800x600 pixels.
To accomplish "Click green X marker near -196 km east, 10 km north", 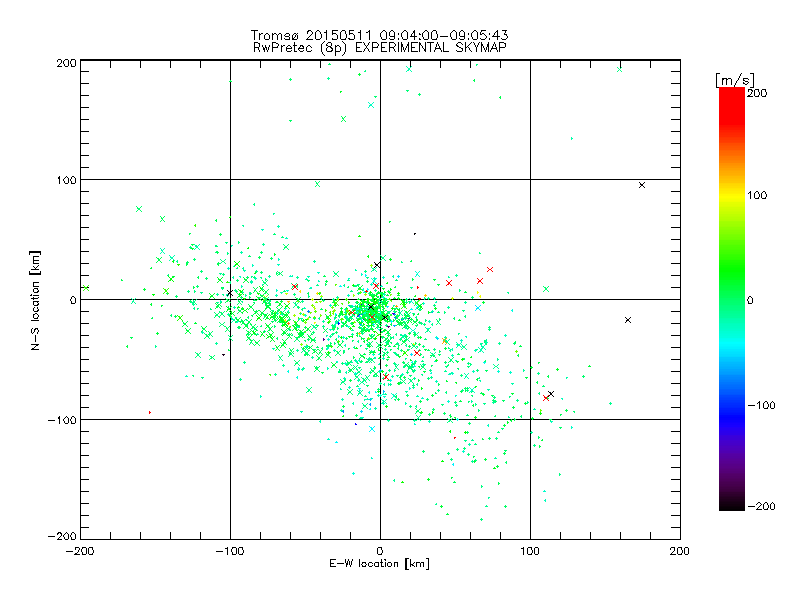I will [x=86, y=288].
